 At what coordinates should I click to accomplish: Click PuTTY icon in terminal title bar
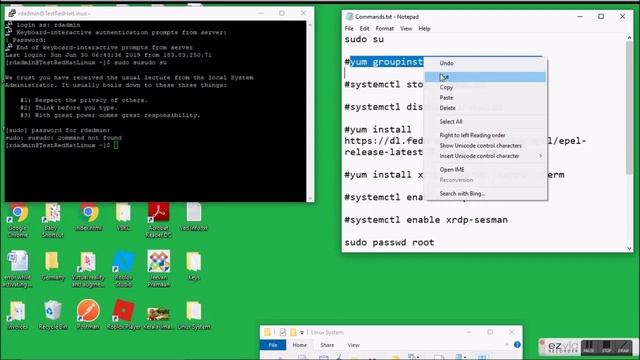click(x=12, y=13)
